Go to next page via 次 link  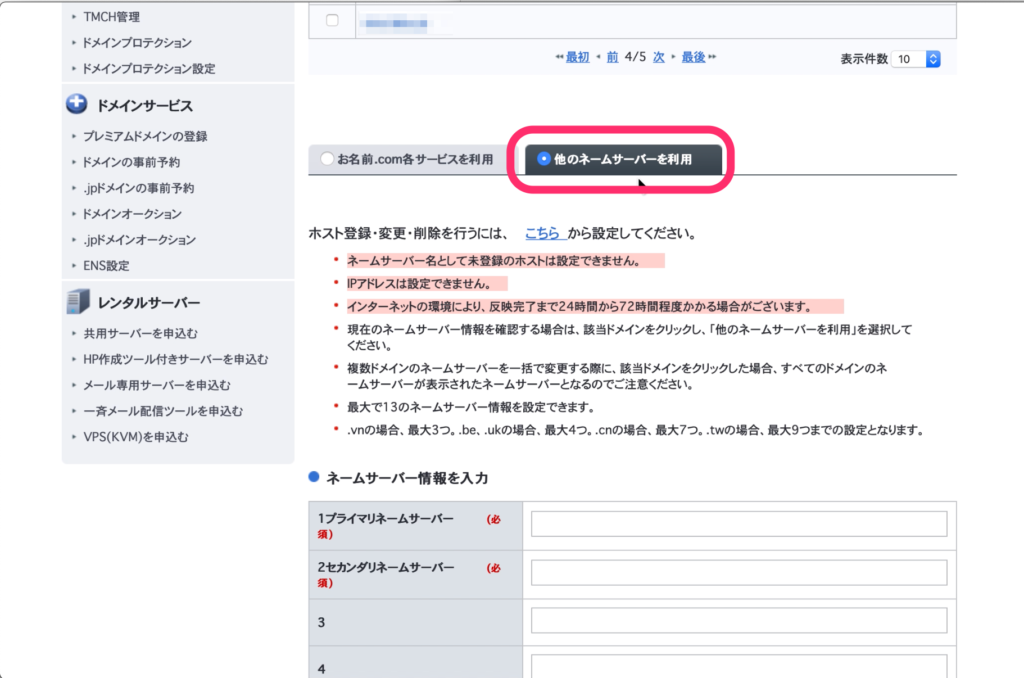click(658, 58)
